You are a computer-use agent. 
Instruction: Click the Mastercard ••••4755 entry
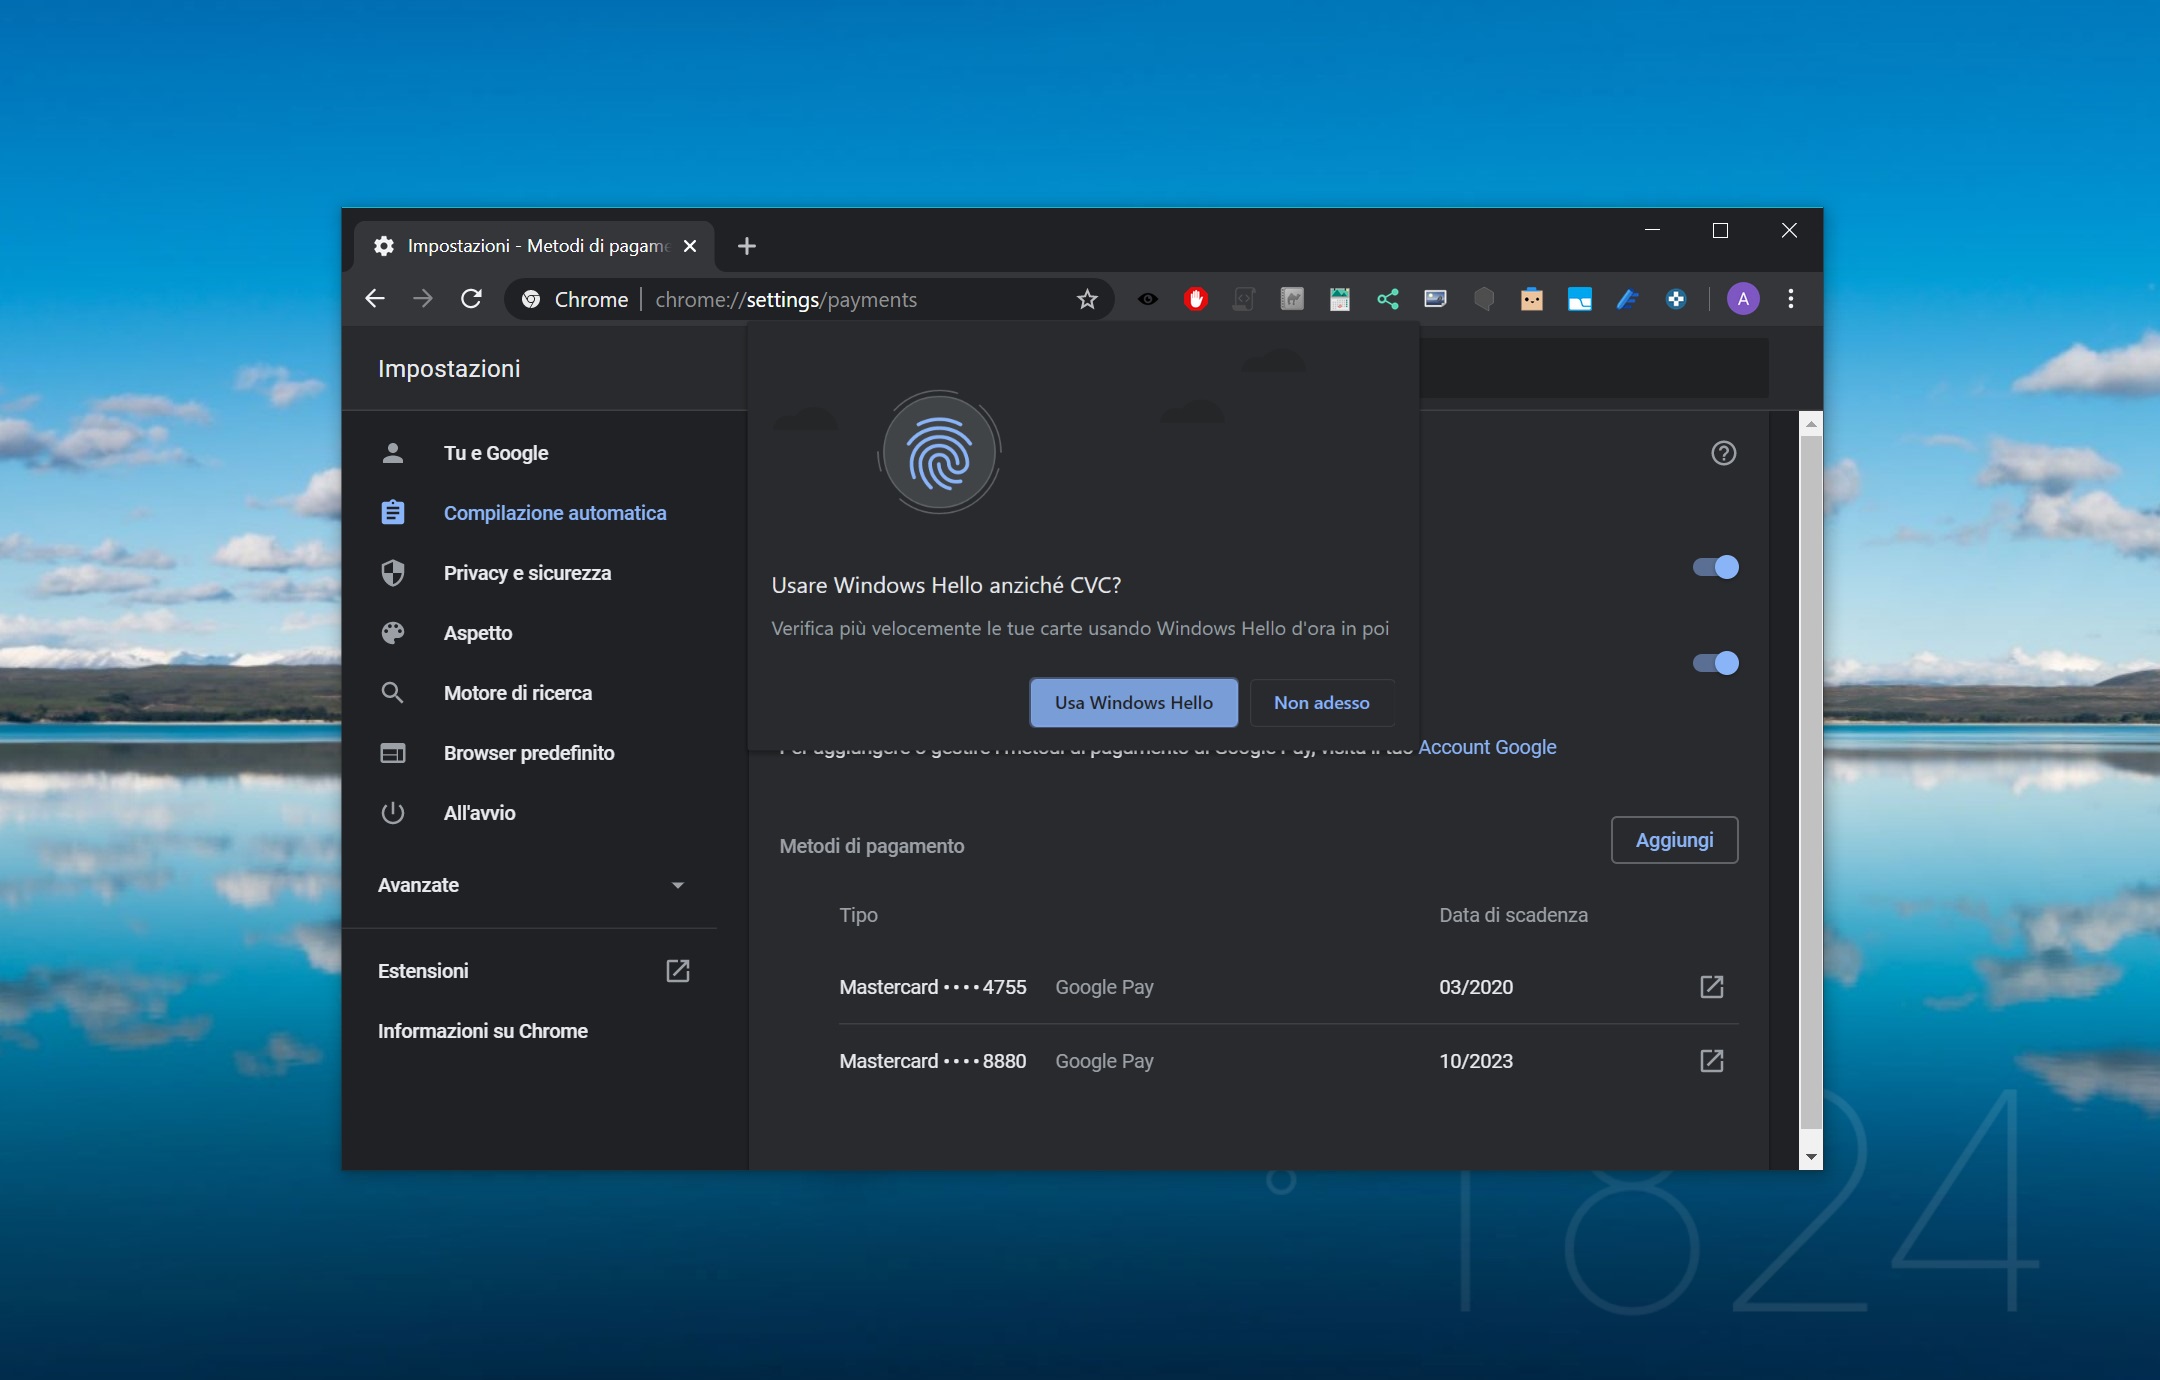(x=933, y=987)
